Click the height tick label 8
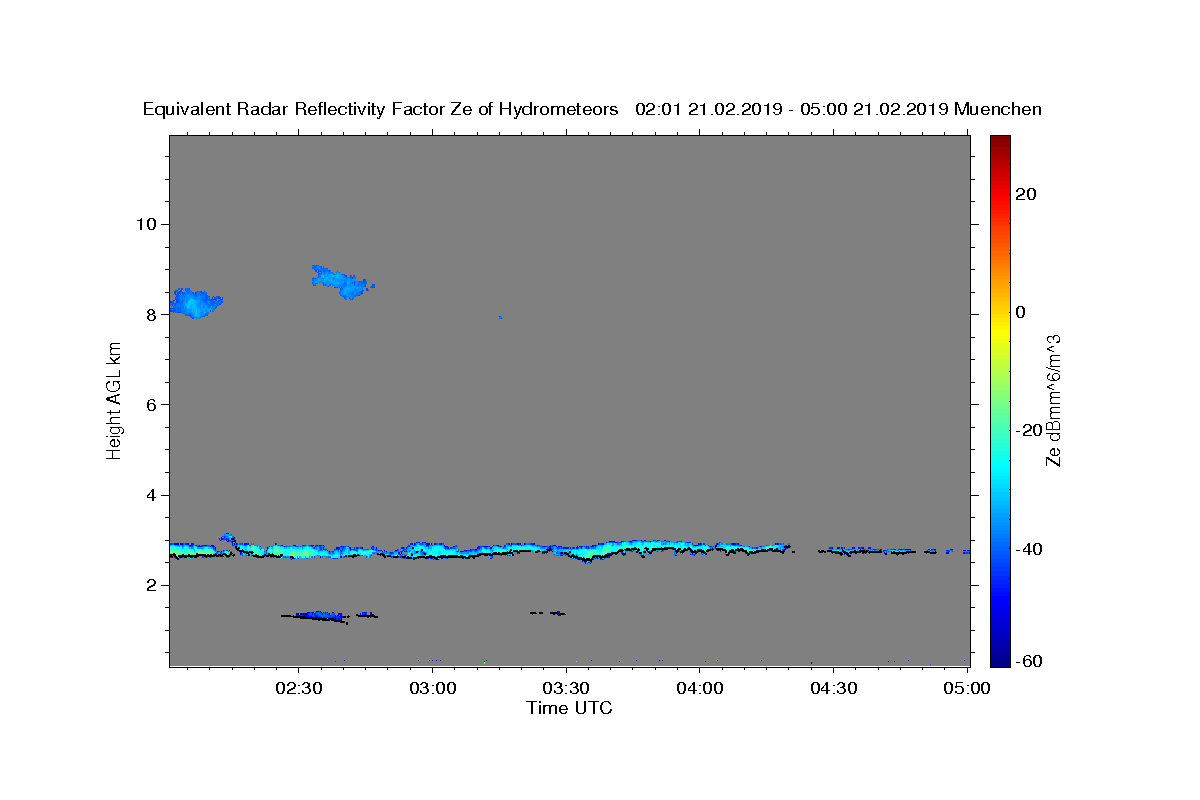The width and height of the screenshot is (1200, 800). pyautogui.click(x=152, y=314)
